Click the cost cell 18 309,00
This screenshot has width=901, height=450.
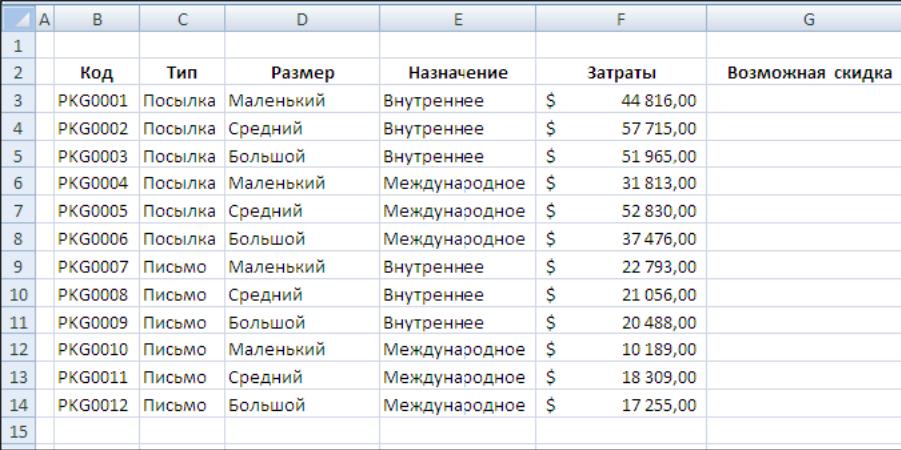(x=621, y=377)
